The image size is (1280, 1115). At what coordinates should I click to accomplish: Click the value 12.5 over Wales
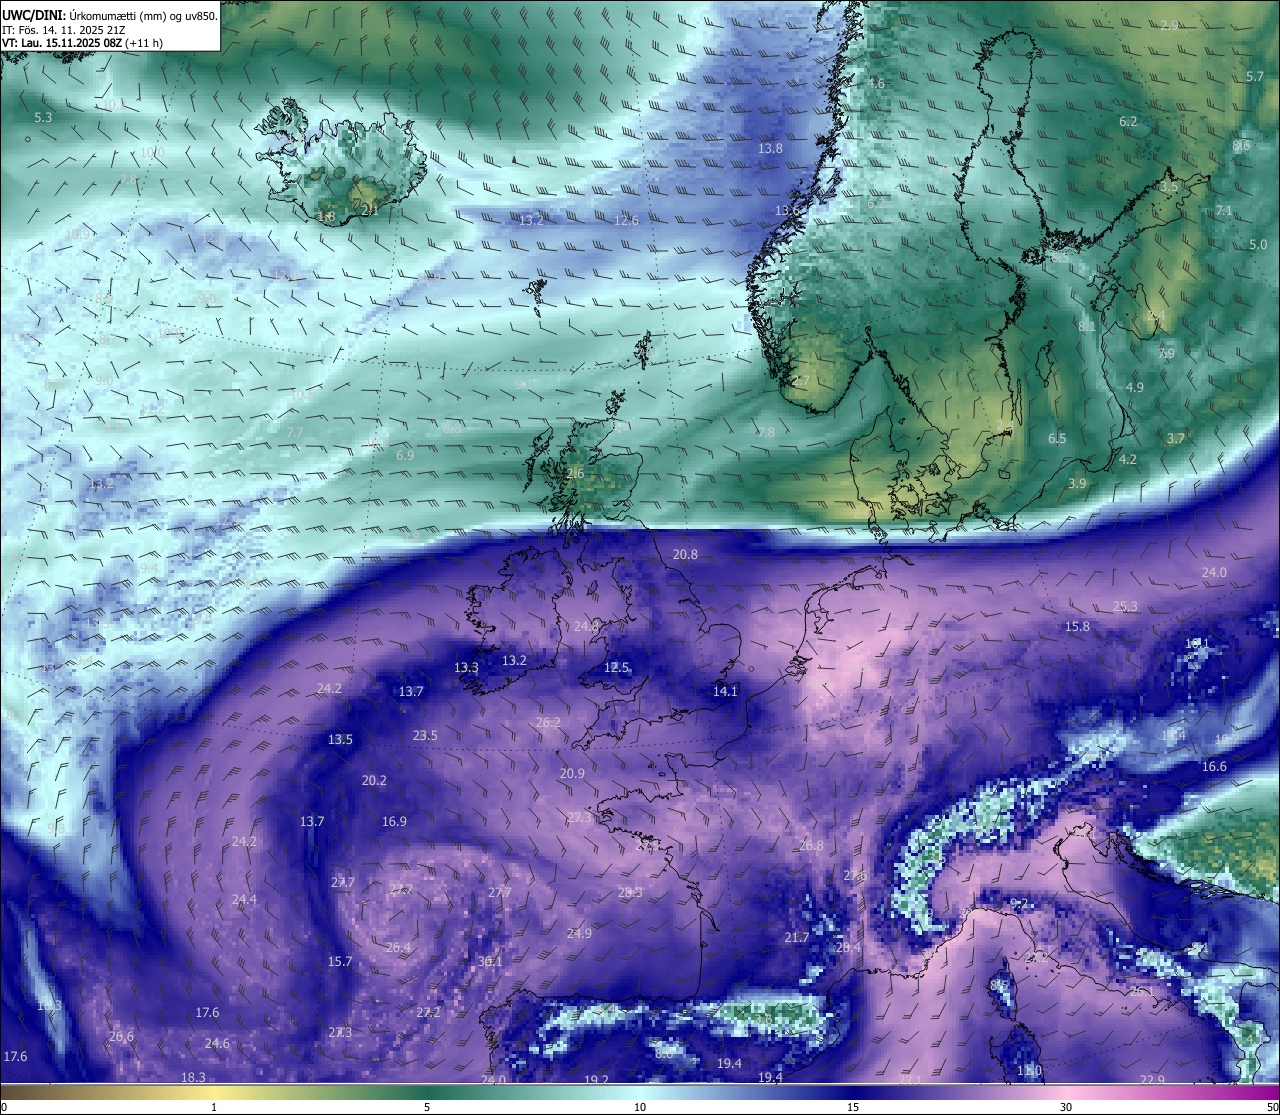click(x=617, y=667)
